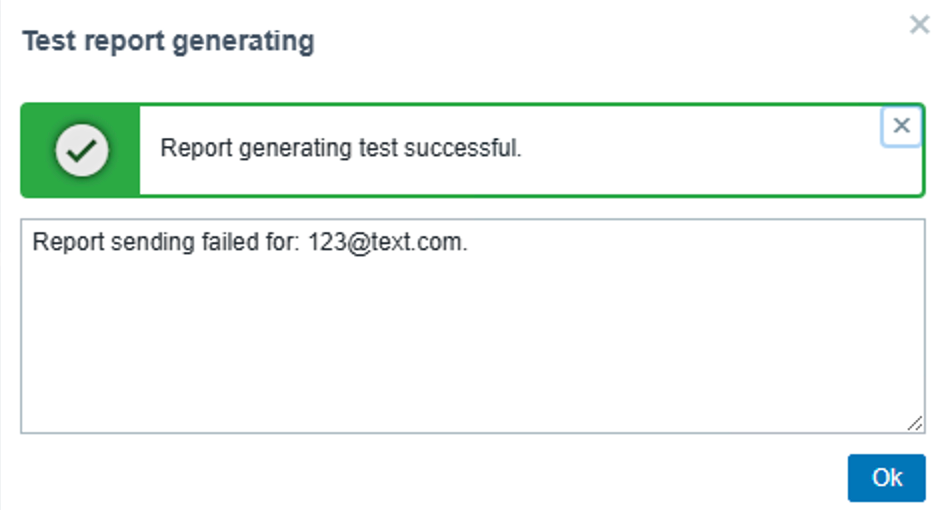Click the 'Report generating test successful.' message
This screenshot has height=510, width=944.
coord(341,150)
